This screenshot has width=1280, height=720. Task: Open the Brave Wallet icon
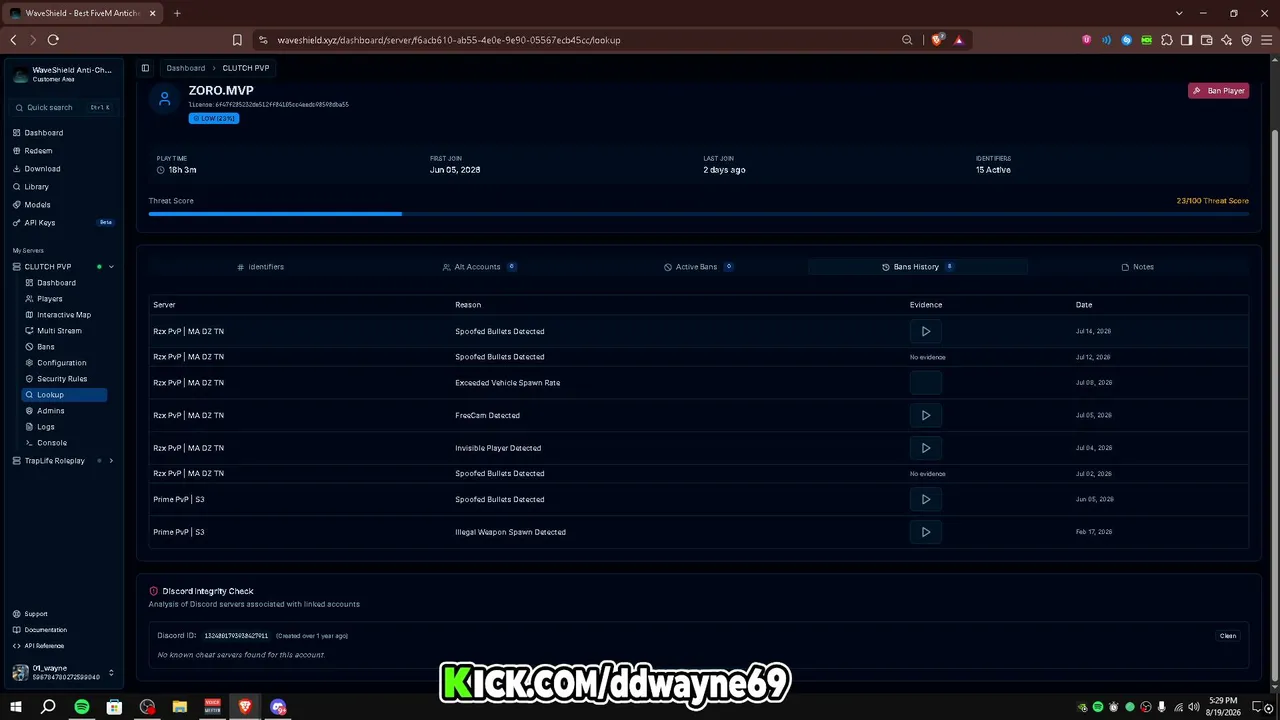[x=1206, y=40]
